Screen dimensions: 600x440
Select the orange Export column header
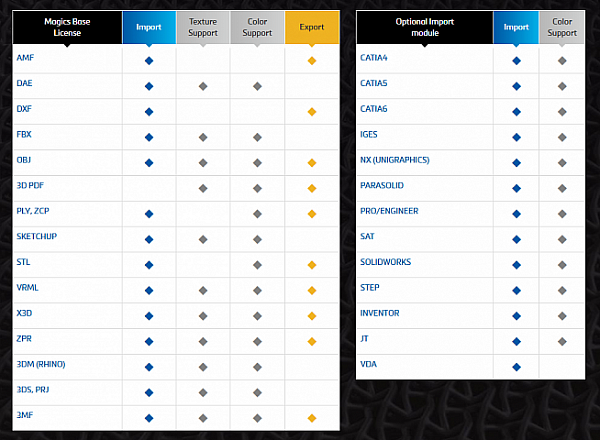coord(312,27)
